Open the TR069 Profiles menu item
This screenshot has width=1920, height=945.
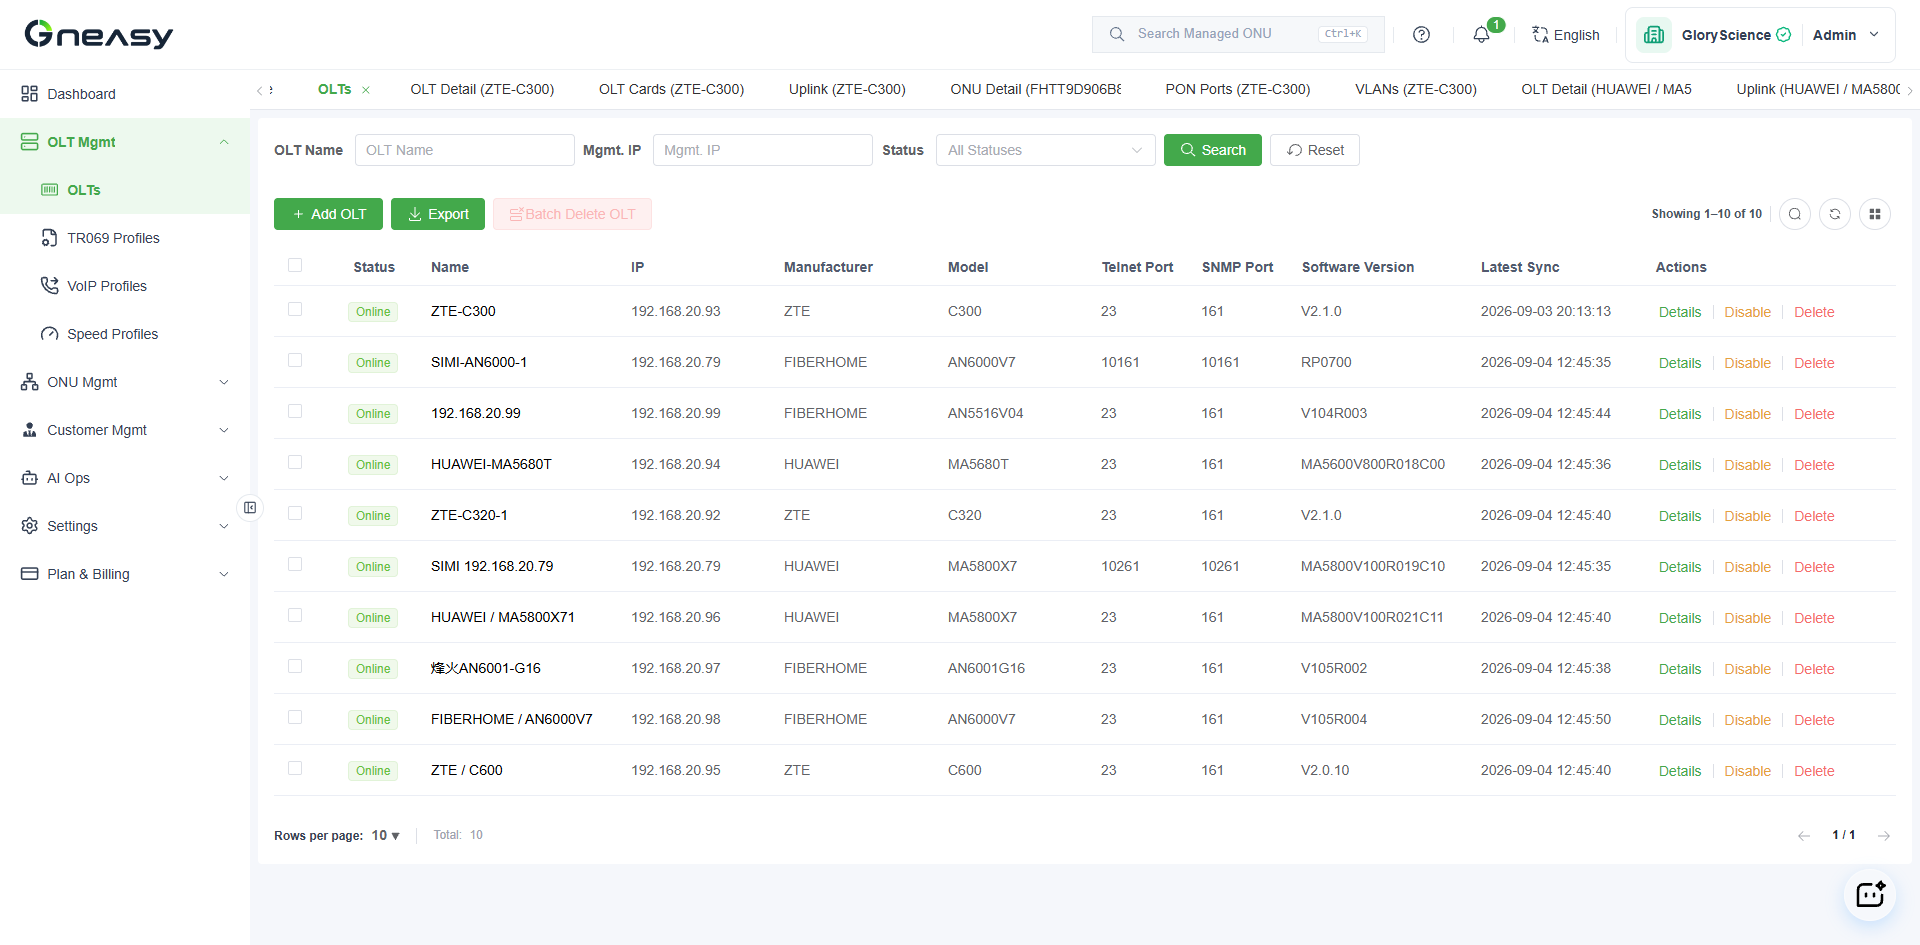coord(113,238)
